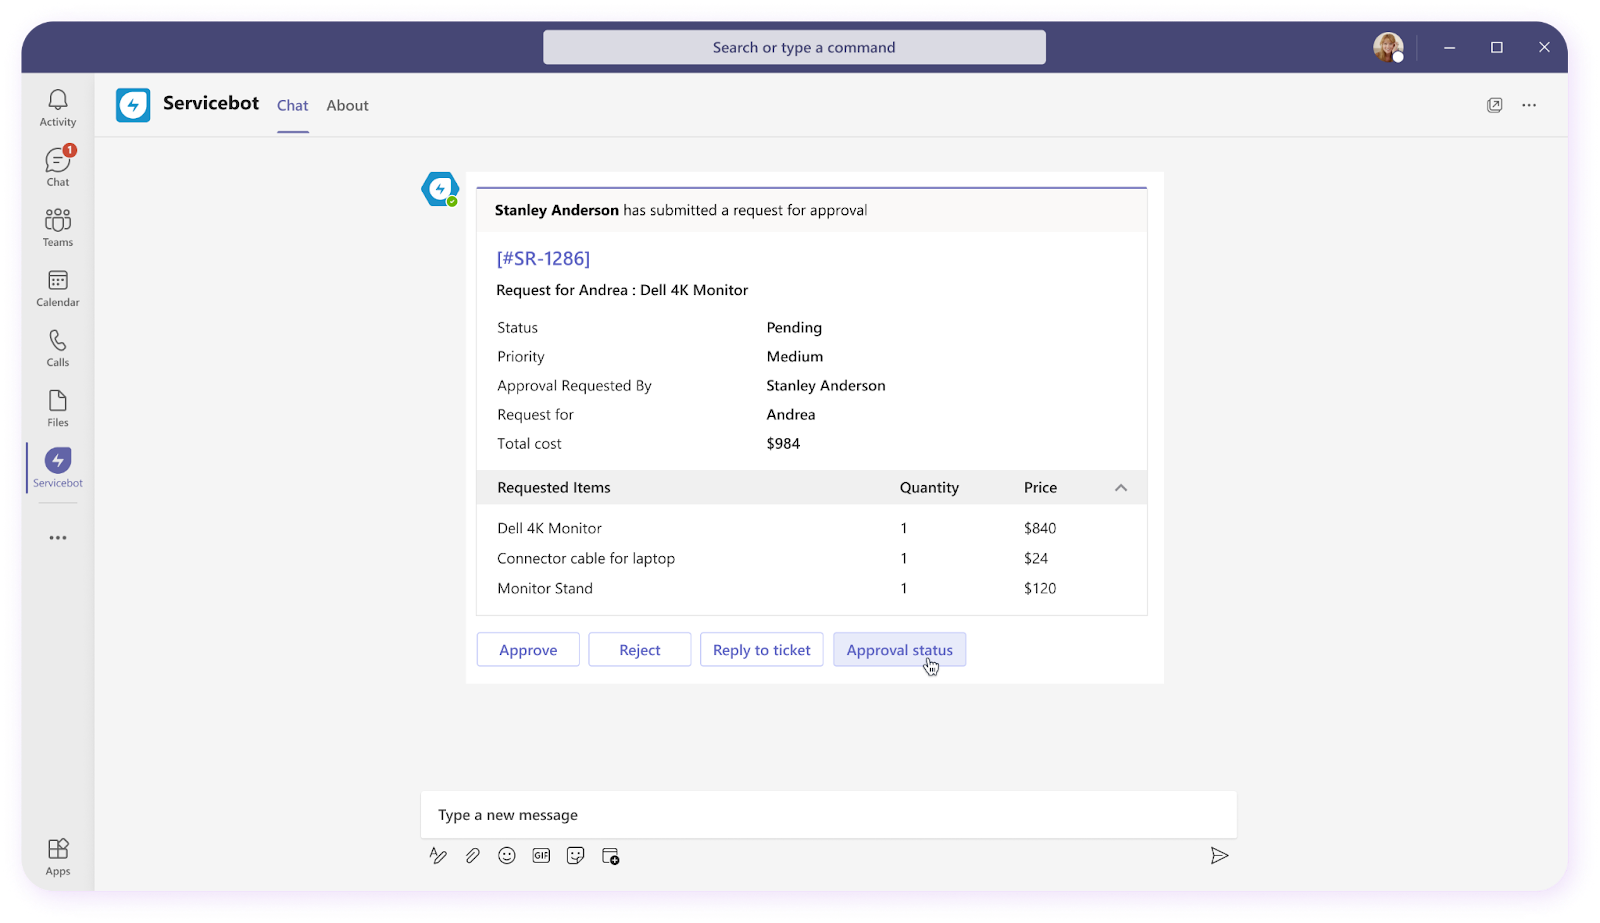Open the GIF picker
The width and height of the screenshot is (1600, 923).
tap(541, 856)
